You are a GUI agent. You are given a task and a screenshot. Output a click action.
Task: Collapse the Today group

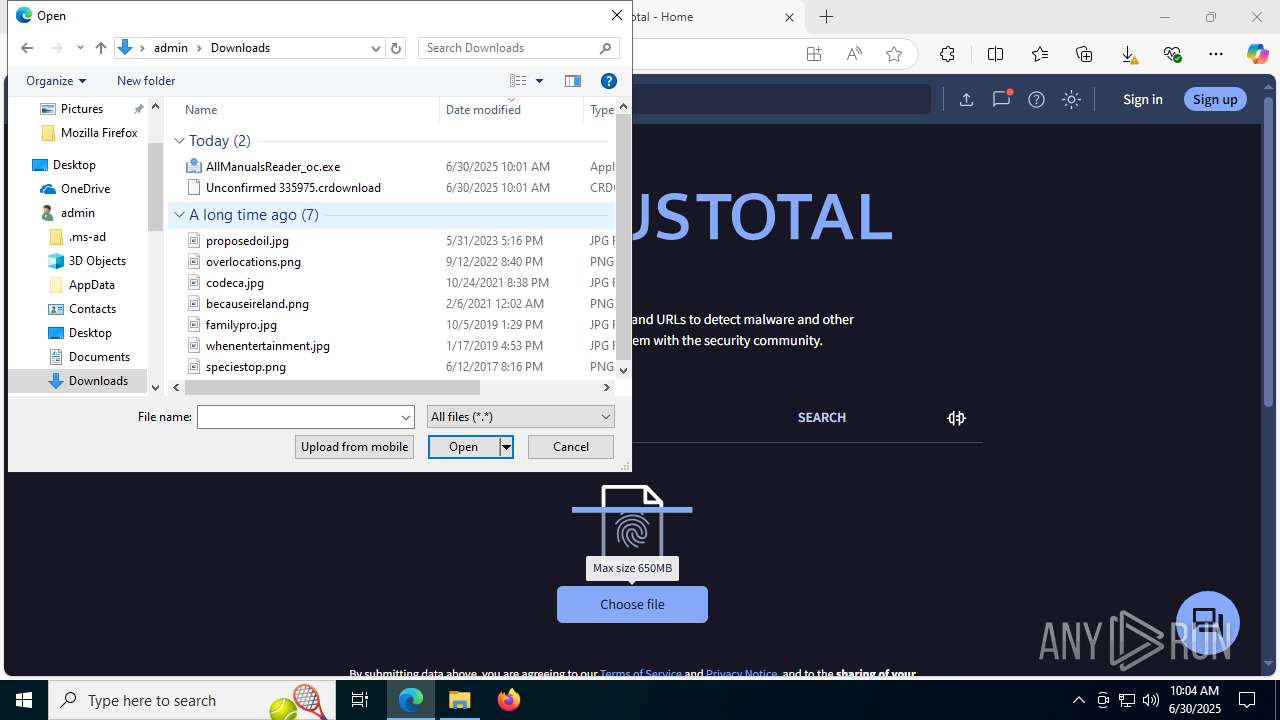point(180,141)
